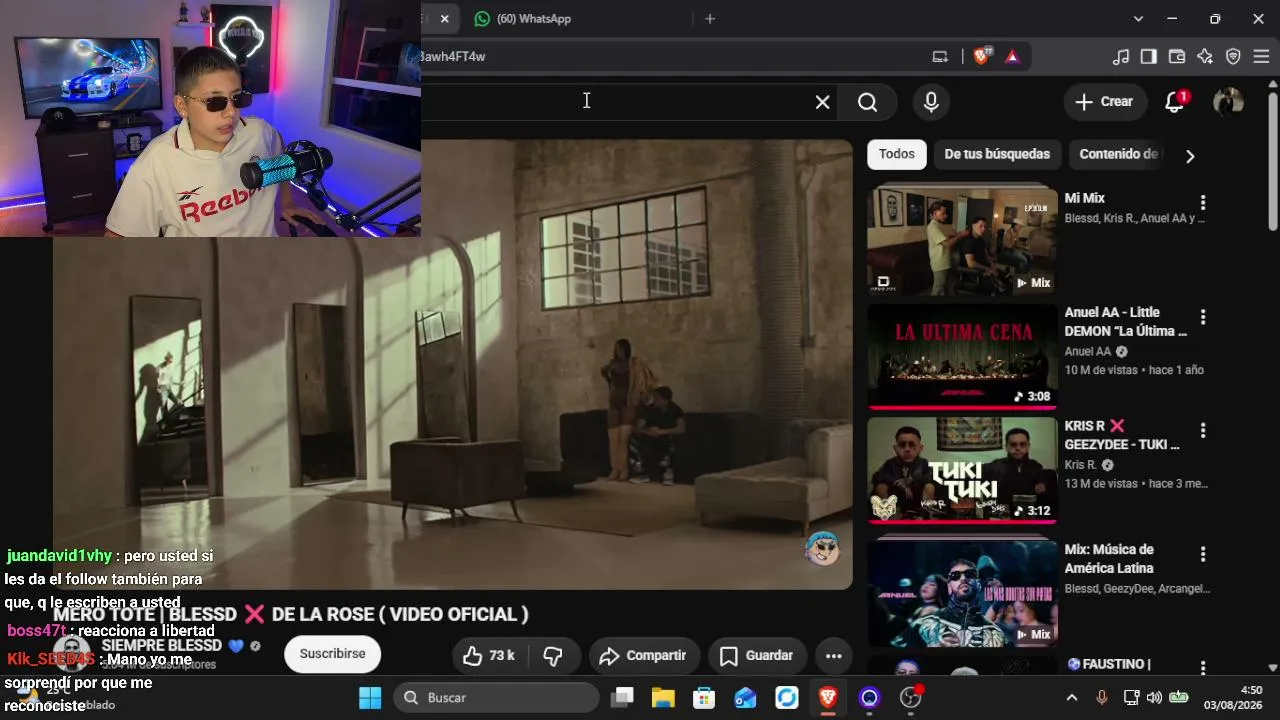Click the Mi Mix title link
The width and height of the screenshot is (1280, 720).
pyautogui.click(x=1085, y=199)
